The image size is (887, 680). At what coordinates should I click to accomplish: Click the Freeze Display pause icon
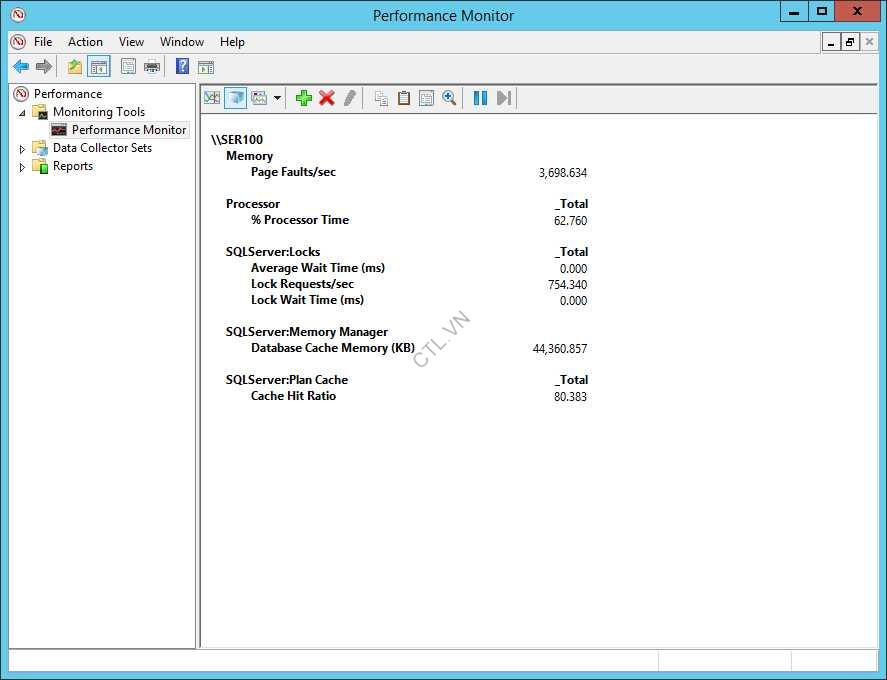coord(480,97)
